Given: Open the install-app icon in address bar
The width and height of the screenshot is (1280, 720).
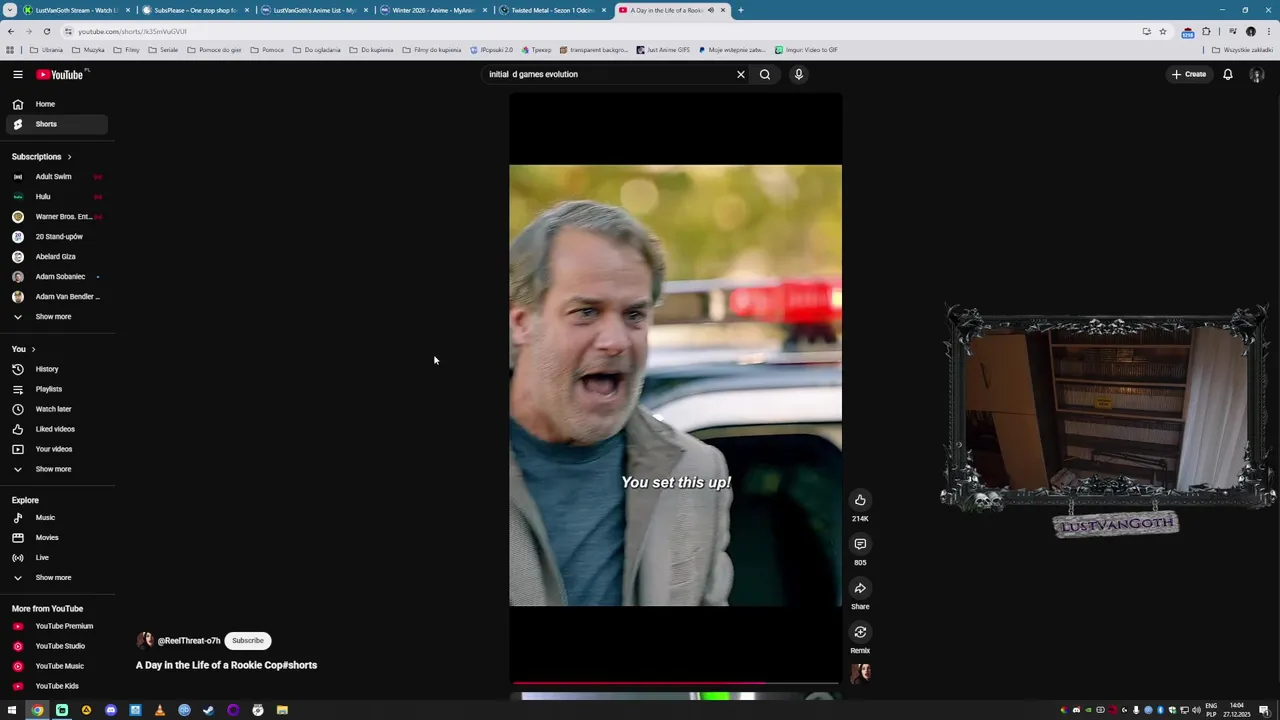Looking at the screenshot, I should (x=1146, y=31).
